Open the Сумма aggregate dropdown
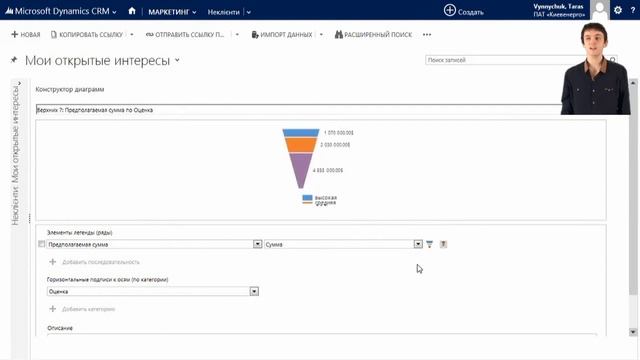The image size is (640, 360). point(418,244)
